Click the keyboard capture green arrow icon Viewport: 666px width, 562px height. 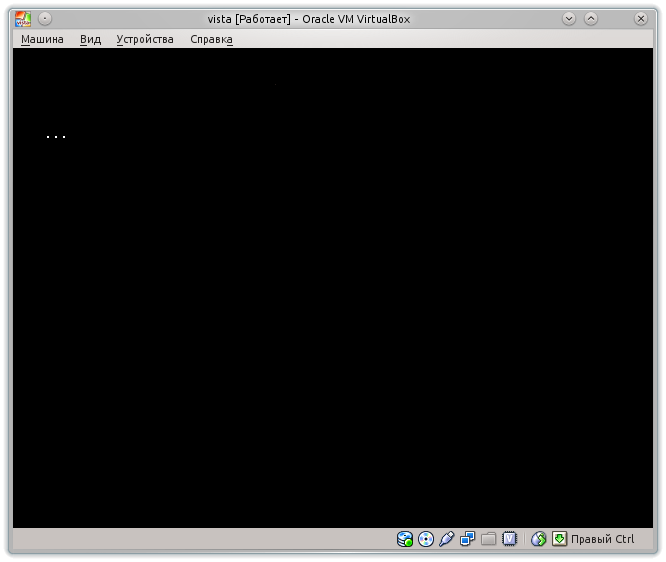tap(559, 539)
